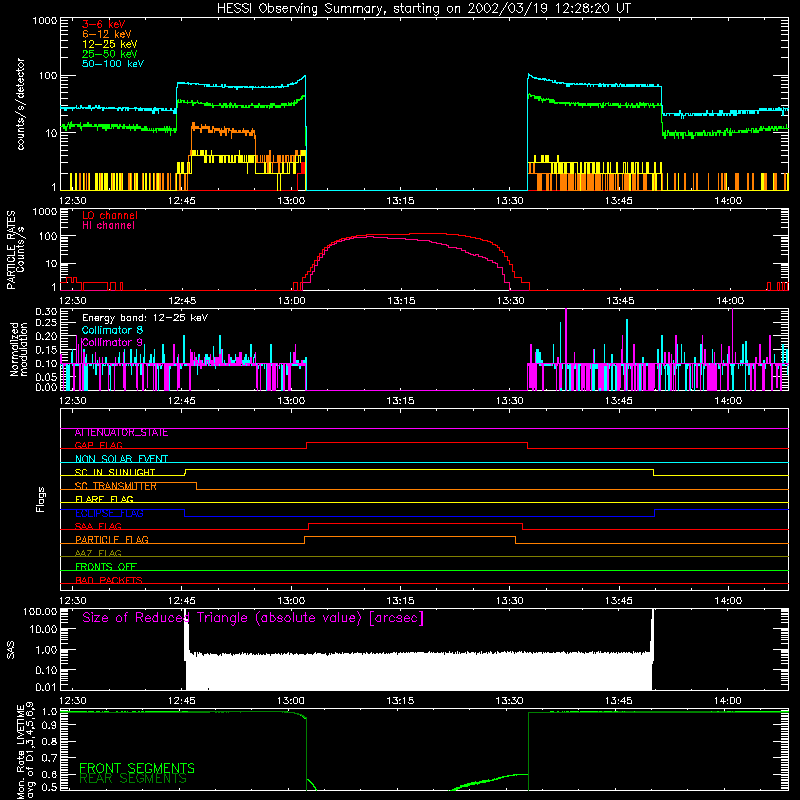This screenshot has height=800, width=800.
Task: Click the "counts/s/detector" axis label
Action: point(20,104)
